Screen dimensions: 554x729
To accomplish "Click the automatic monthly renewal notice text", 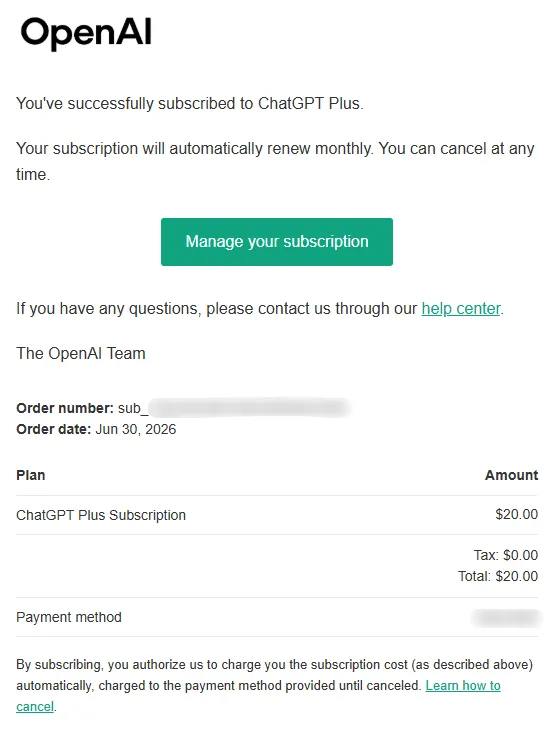I will (x=275, y=161).
